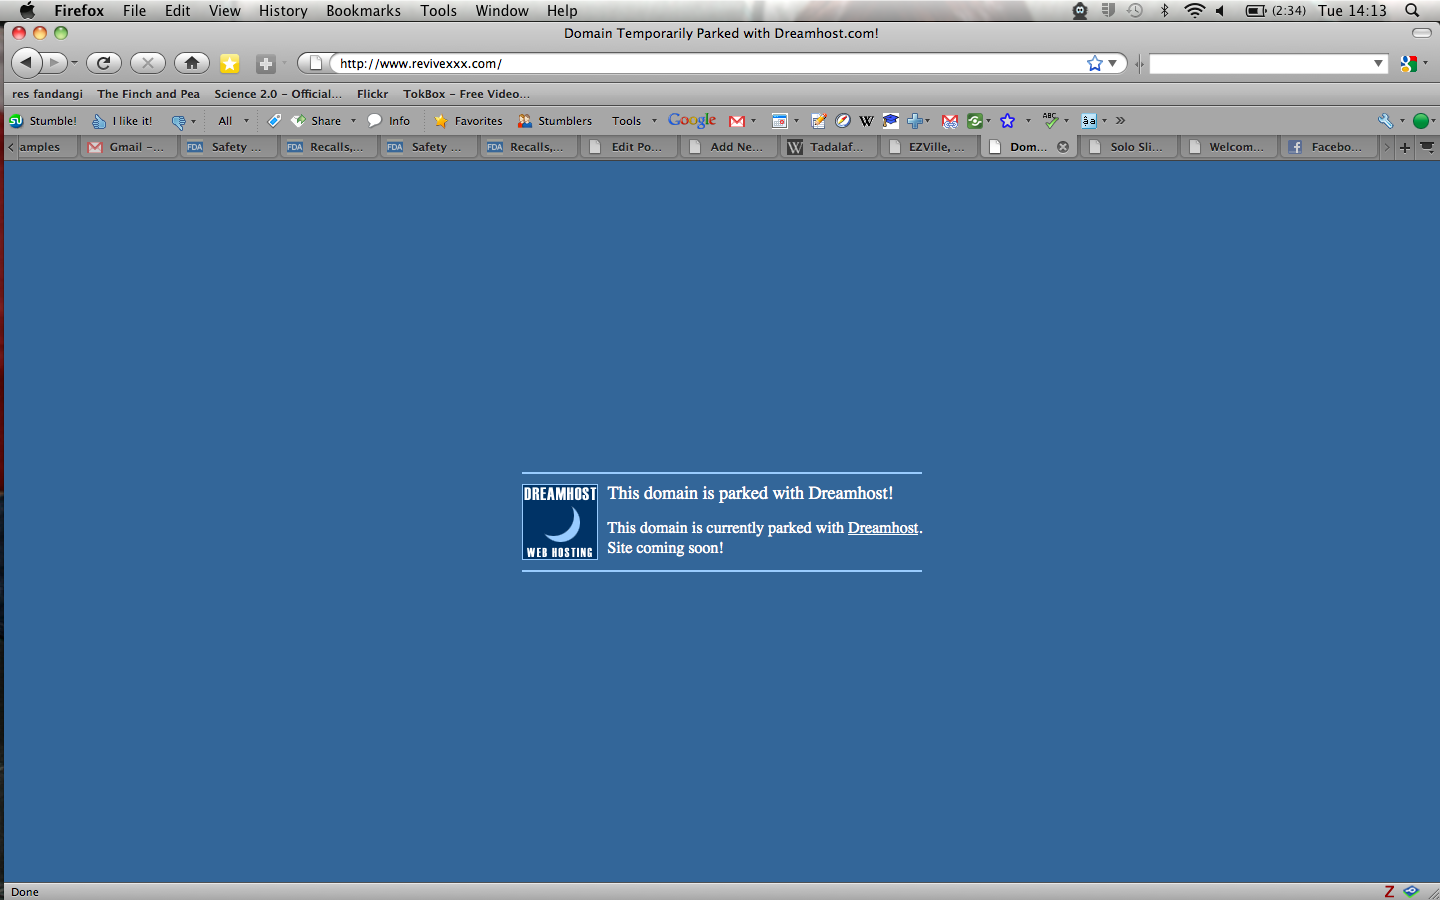Open the search bar history dropdown
Viewport: 1440px width, 900px height.
point(1378,63)
